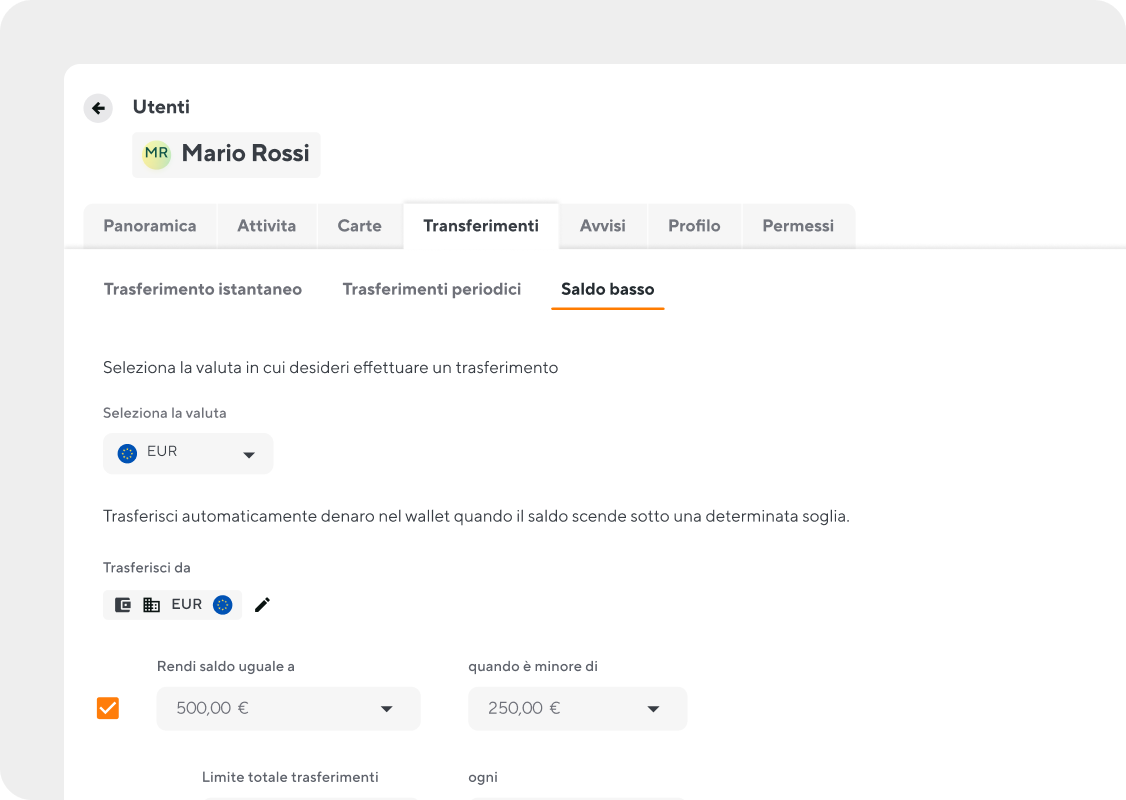This screenshot has height=800, width=1126.
Task: Open the Seleziona la valuta EUR dropdown
Action: (188, 454)
